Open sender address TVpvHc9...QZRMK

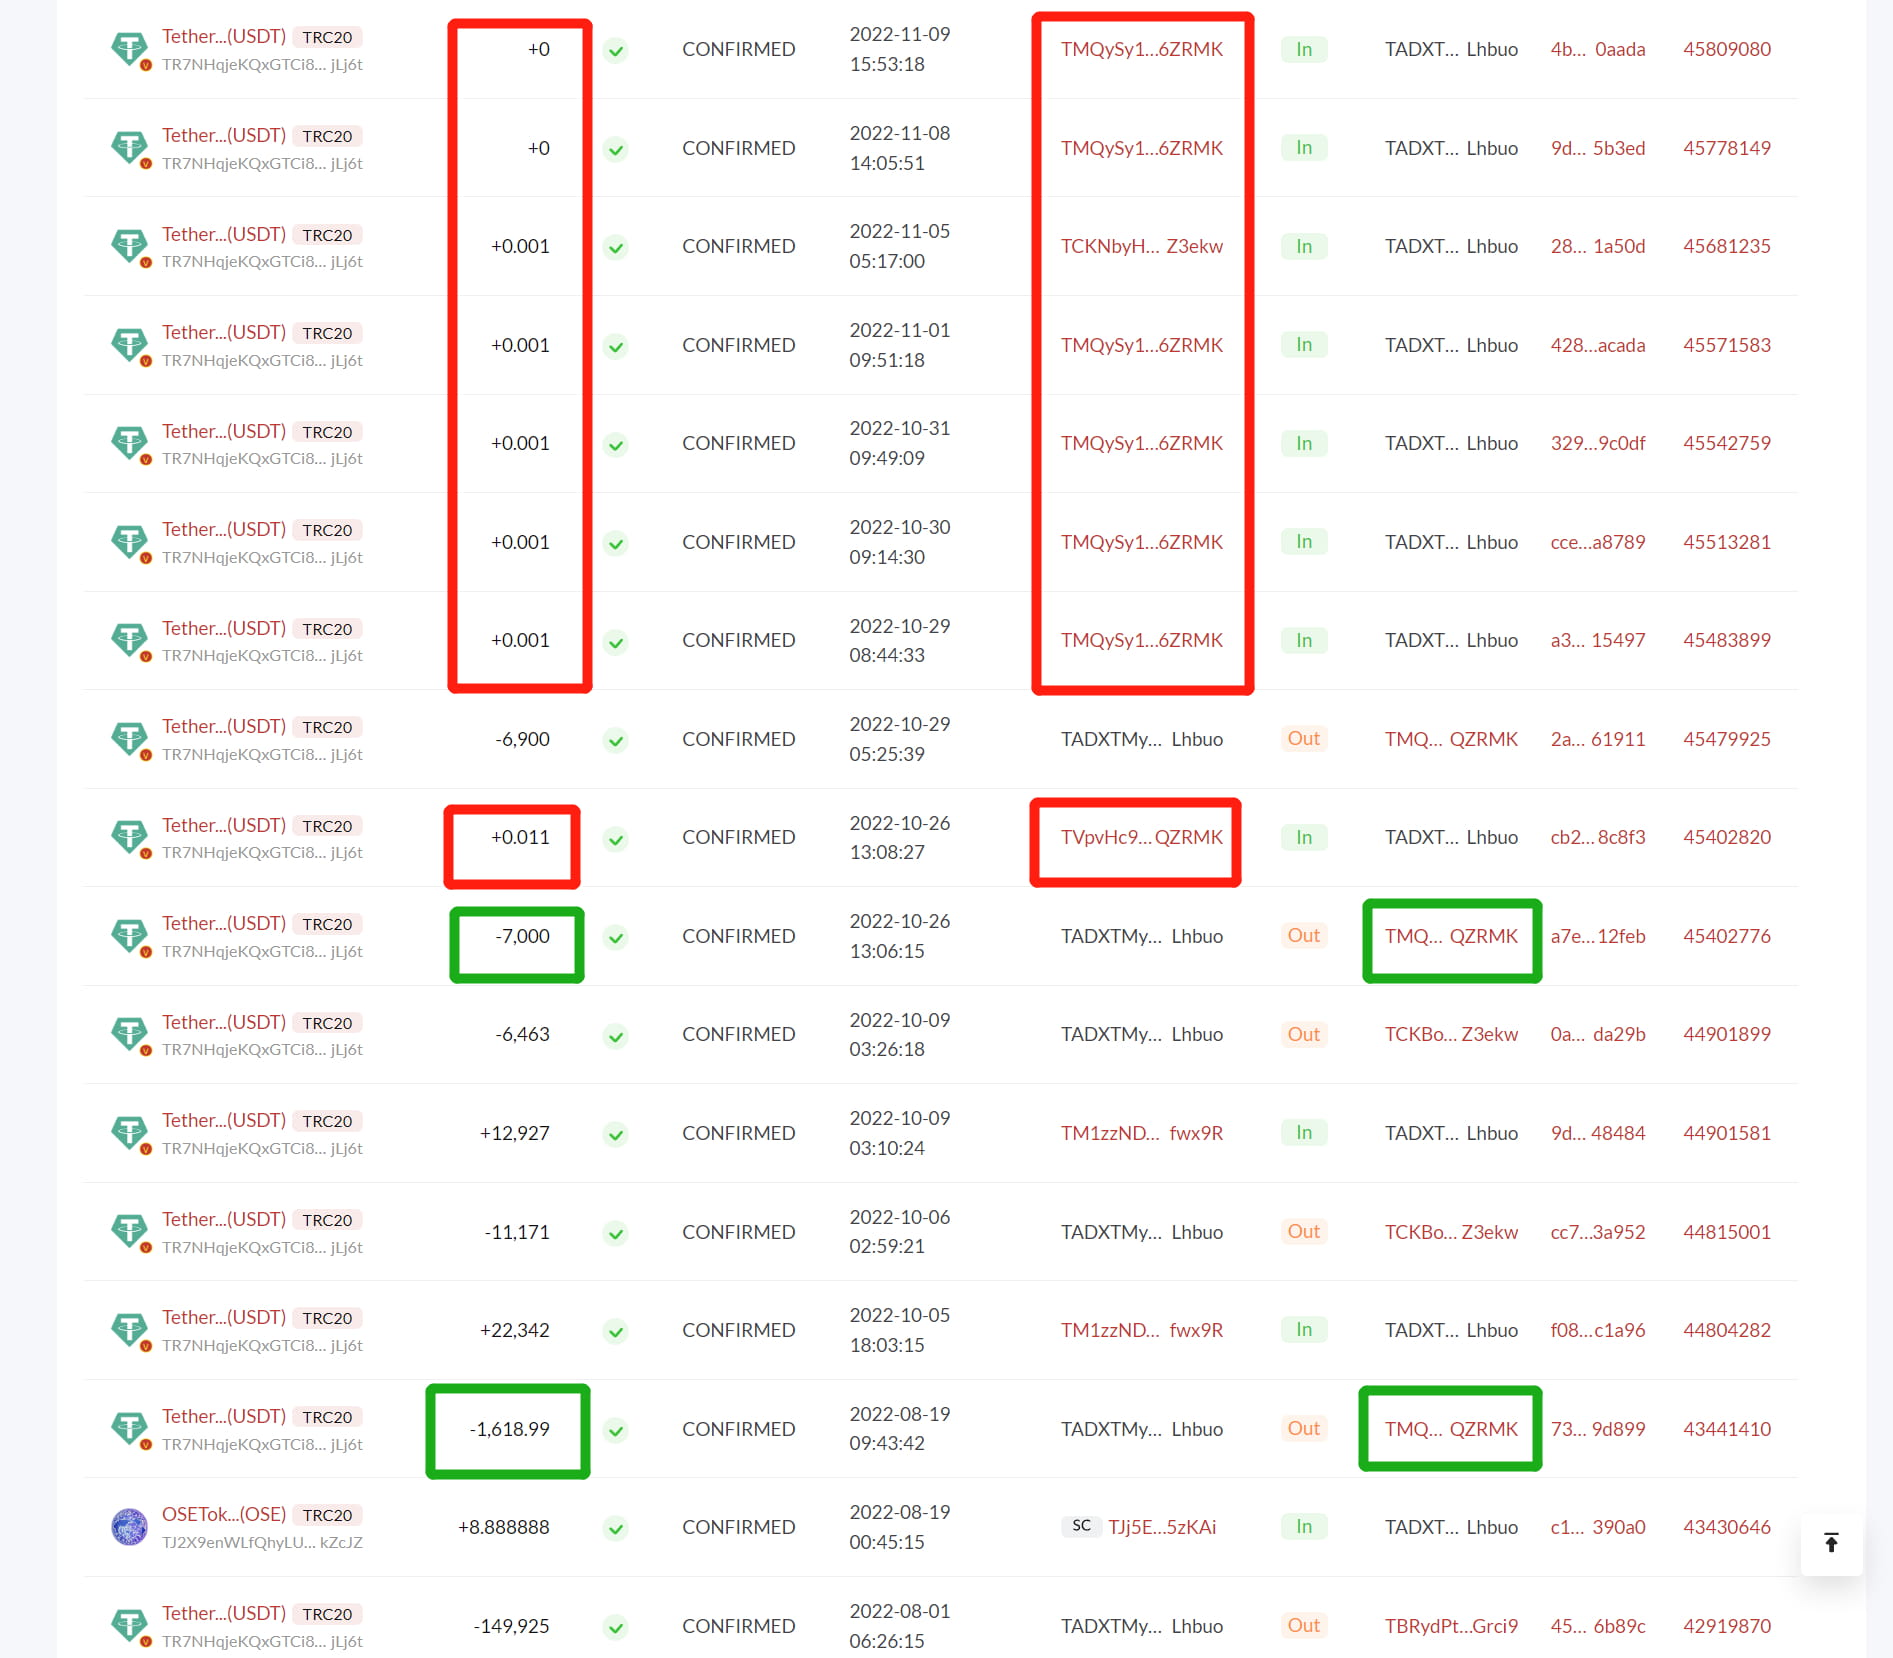coord(1142,837)
